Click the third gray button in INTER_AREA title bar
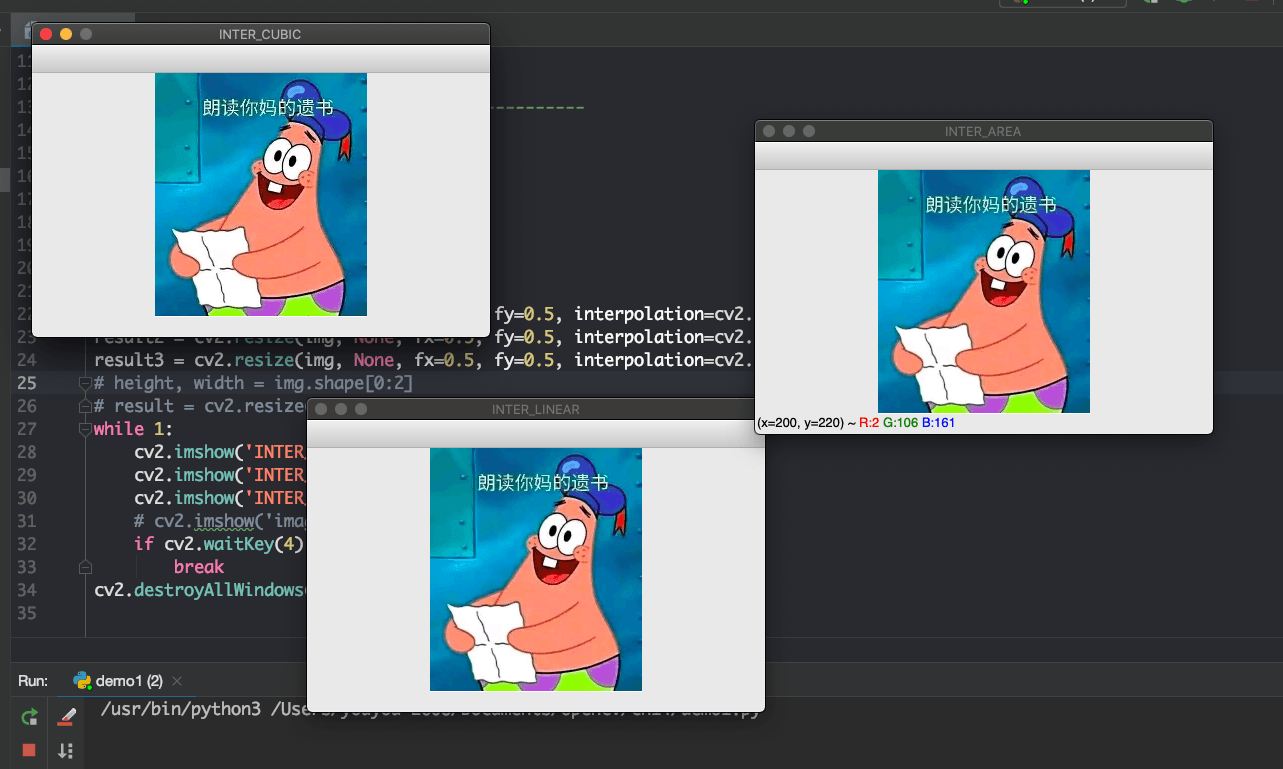The height and width of the screenshot is (769, 1283). pos(809,131)
